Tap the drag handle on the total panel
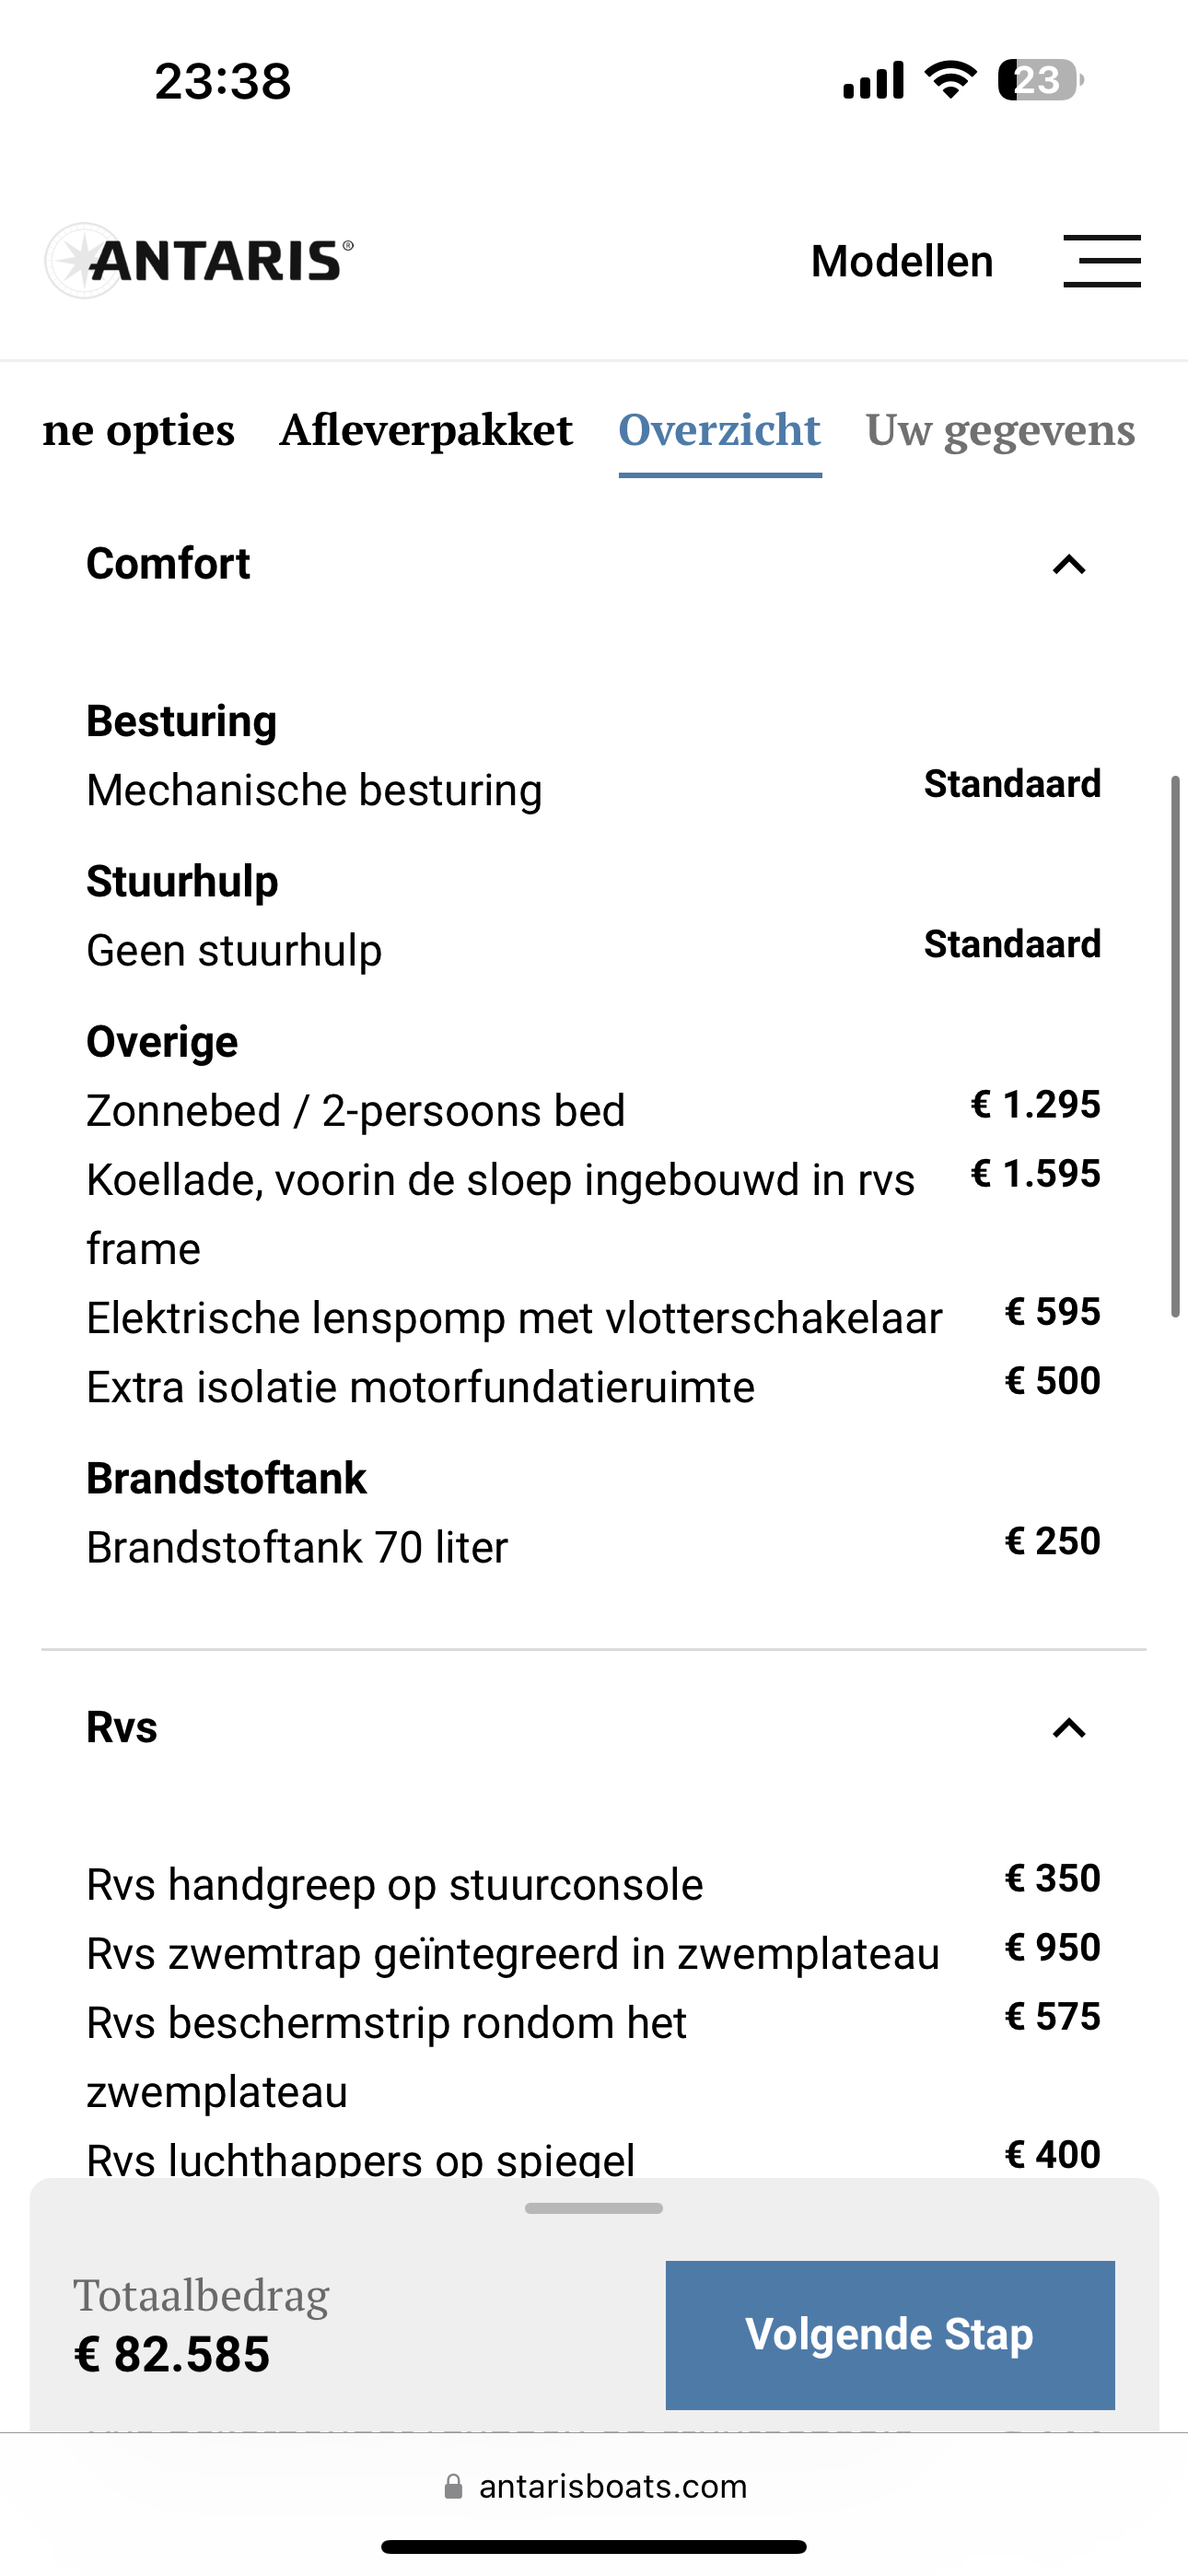 (x=594, y=2208)
